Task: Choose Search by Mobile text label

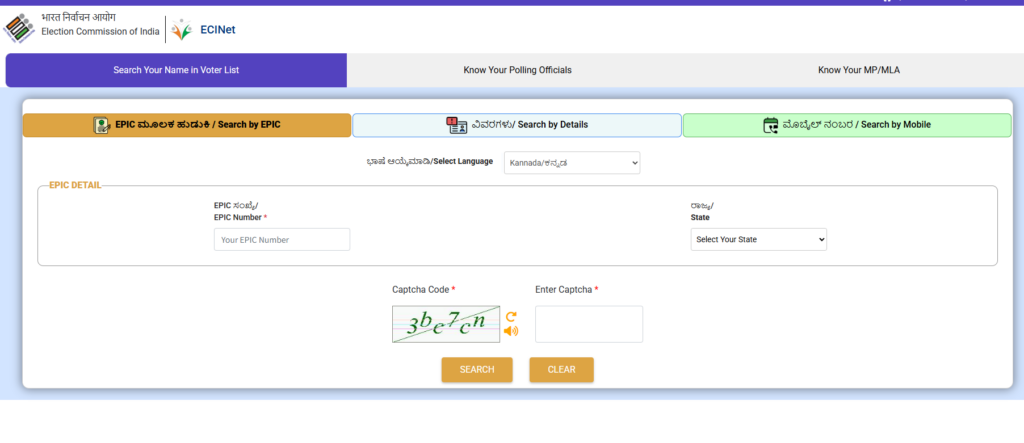Action: [895, 125]
